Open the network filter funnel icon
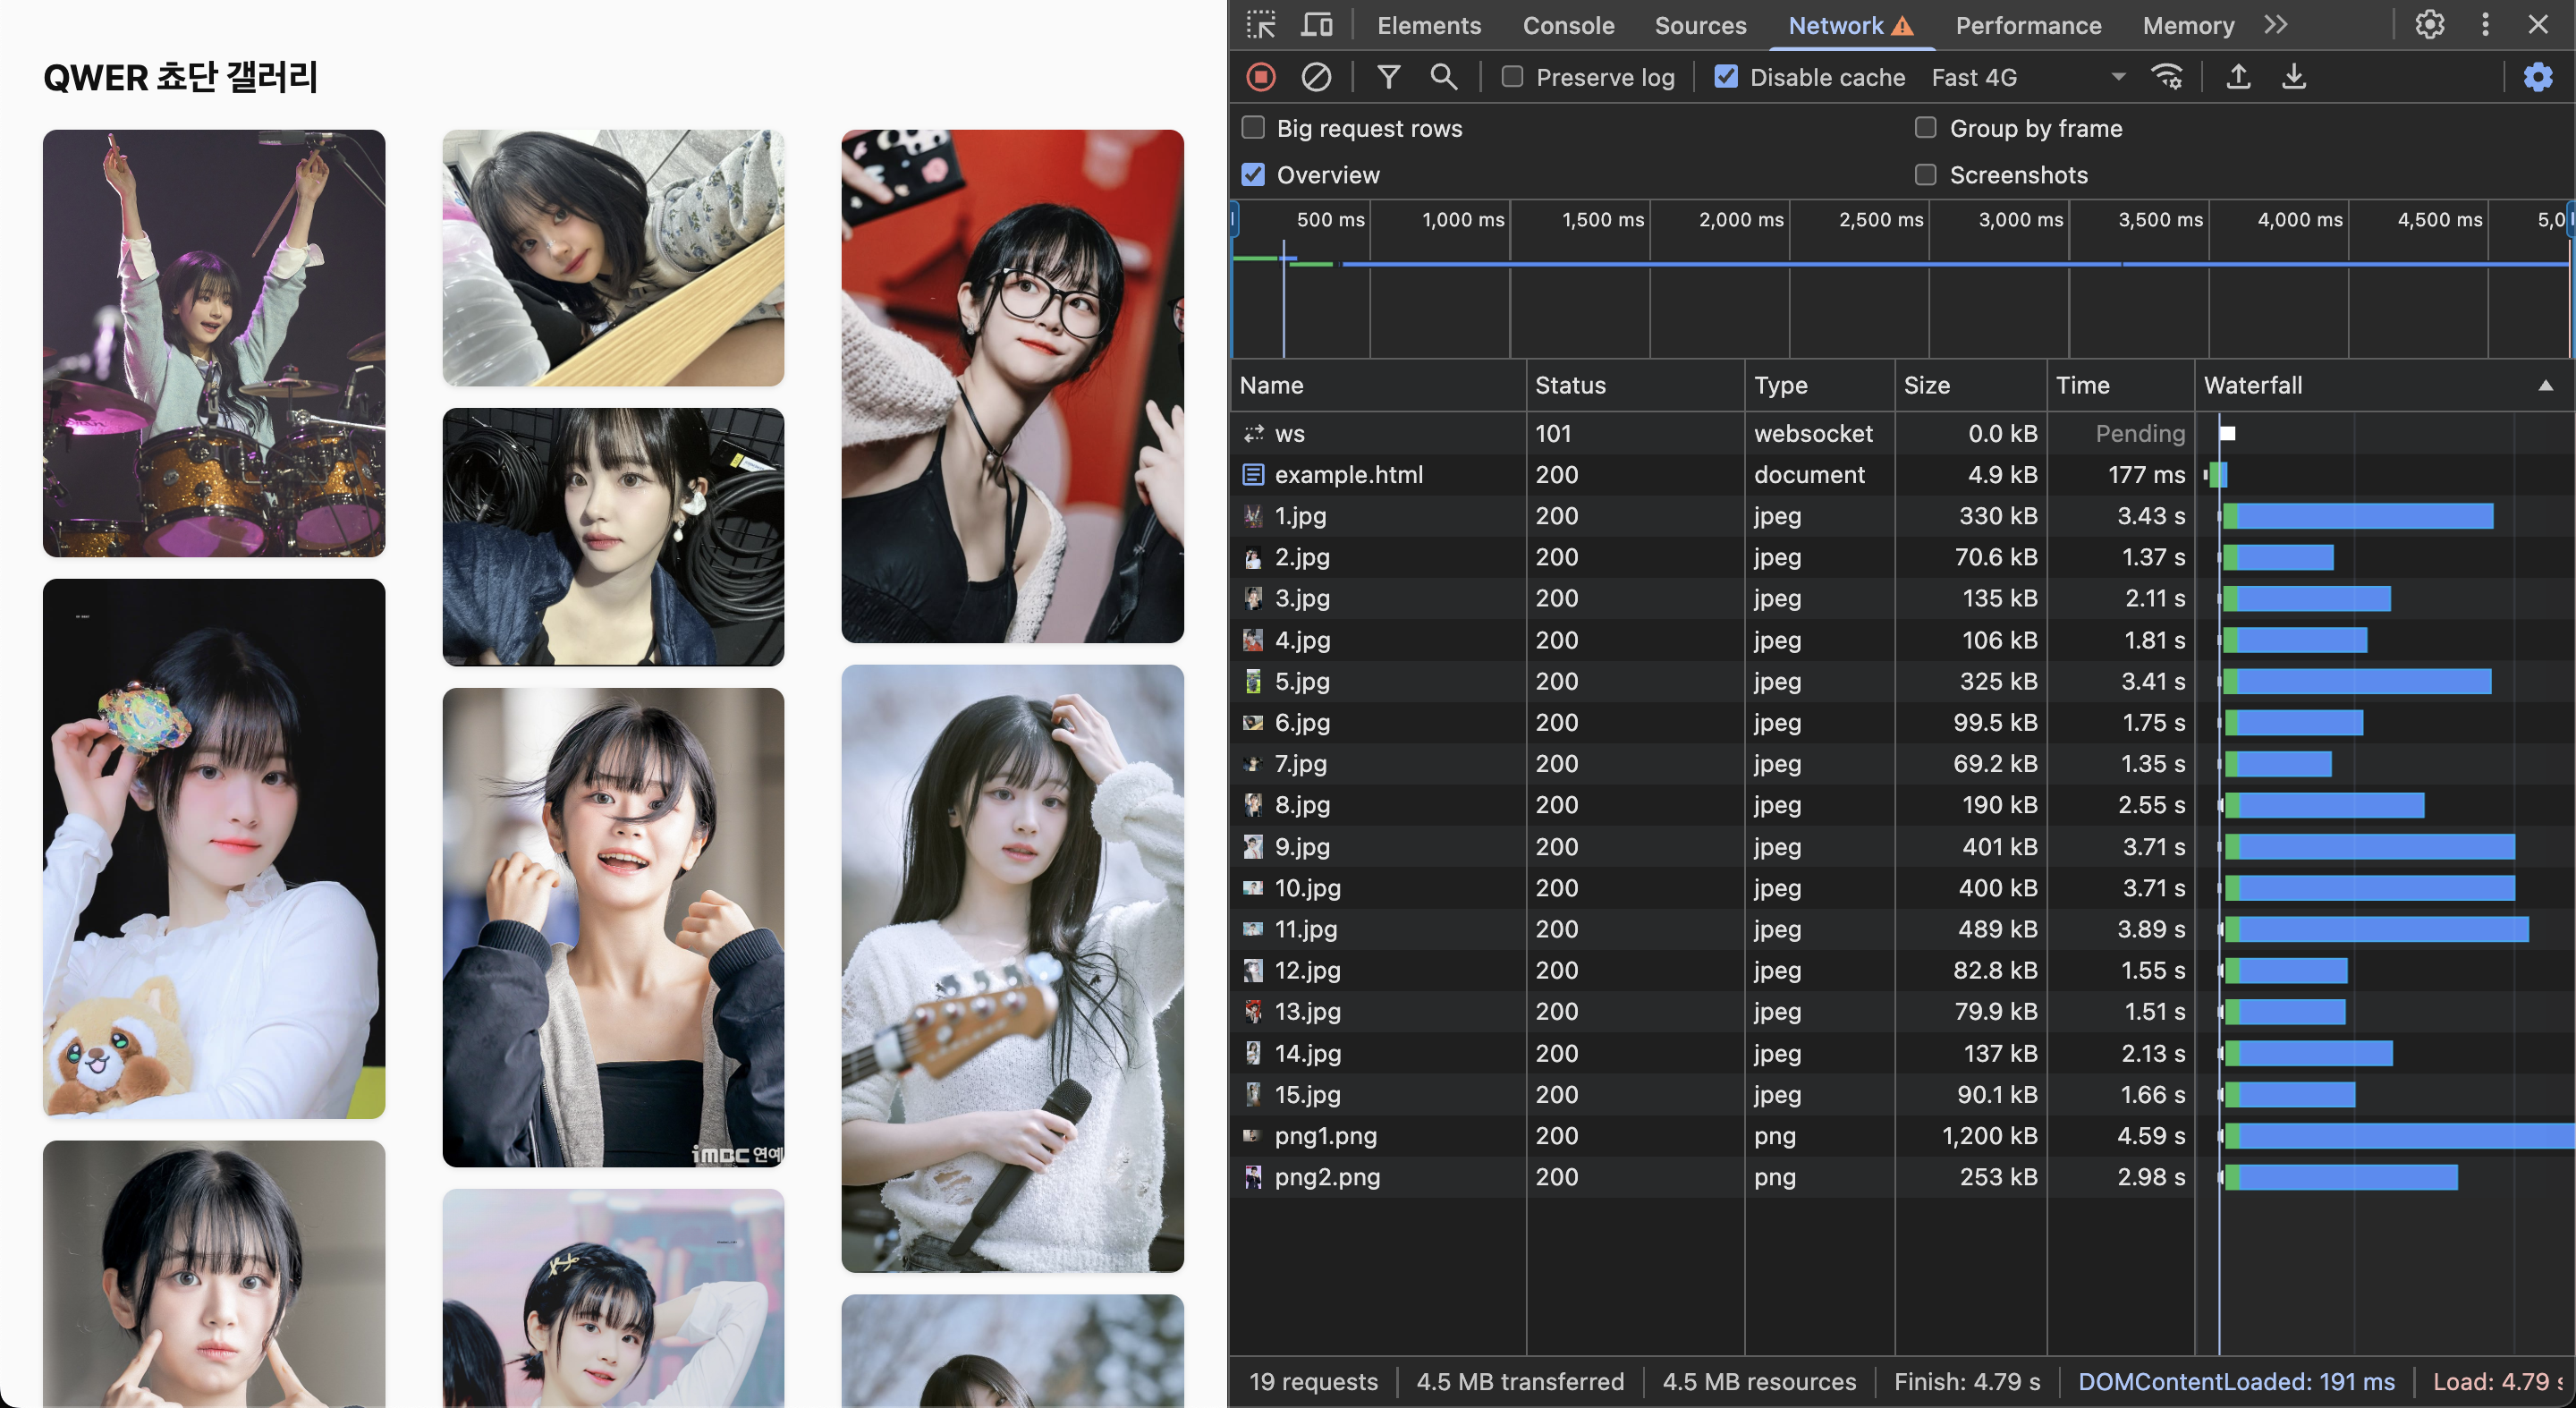 pos(1388,77)
